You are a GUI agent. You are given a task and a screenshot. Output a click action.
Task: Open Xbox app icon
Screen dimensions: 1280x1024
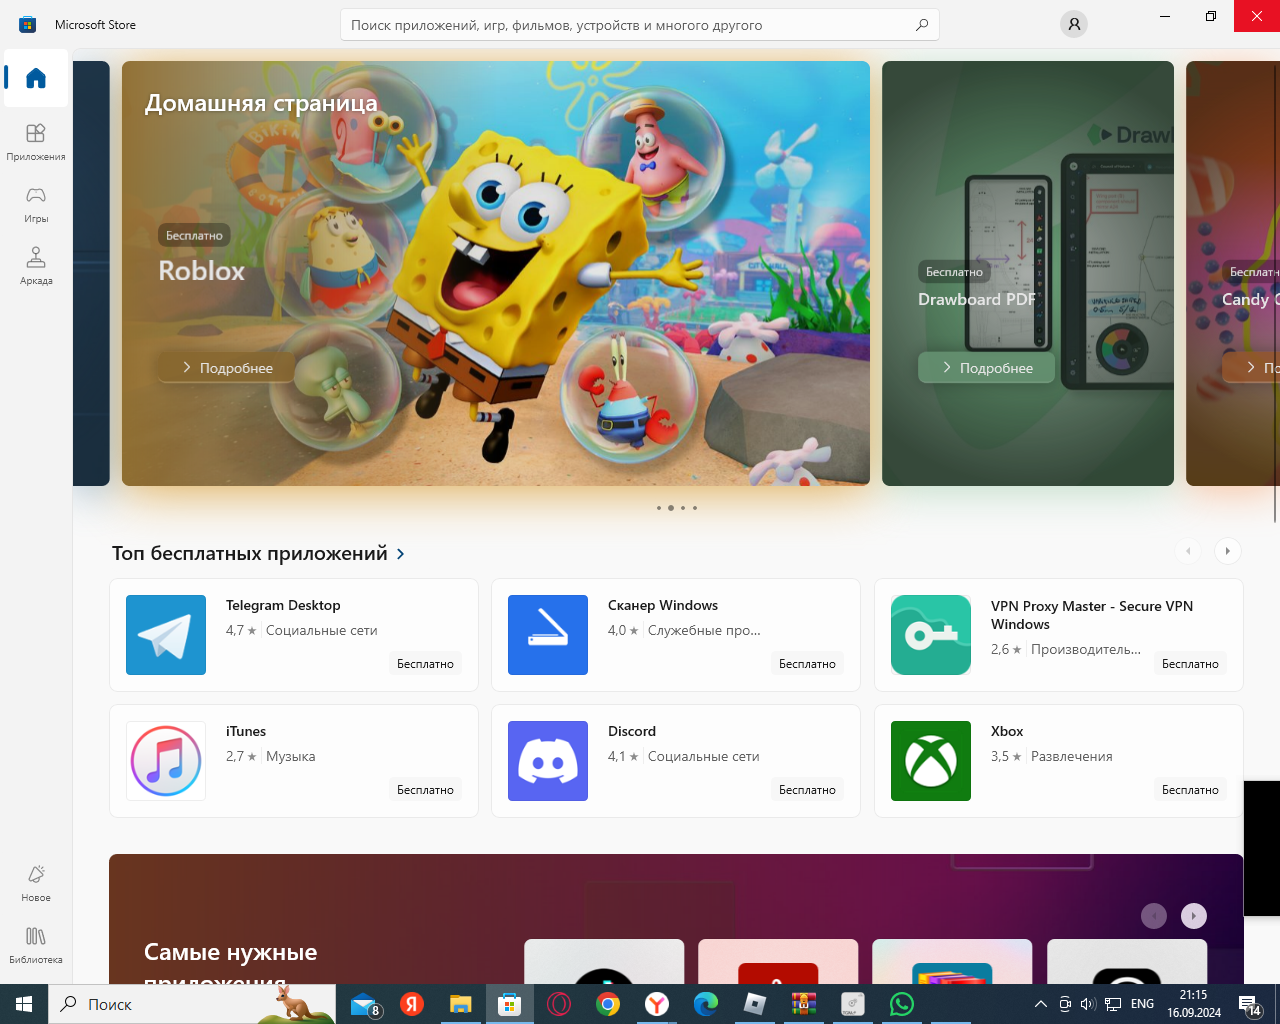(931, 761)
